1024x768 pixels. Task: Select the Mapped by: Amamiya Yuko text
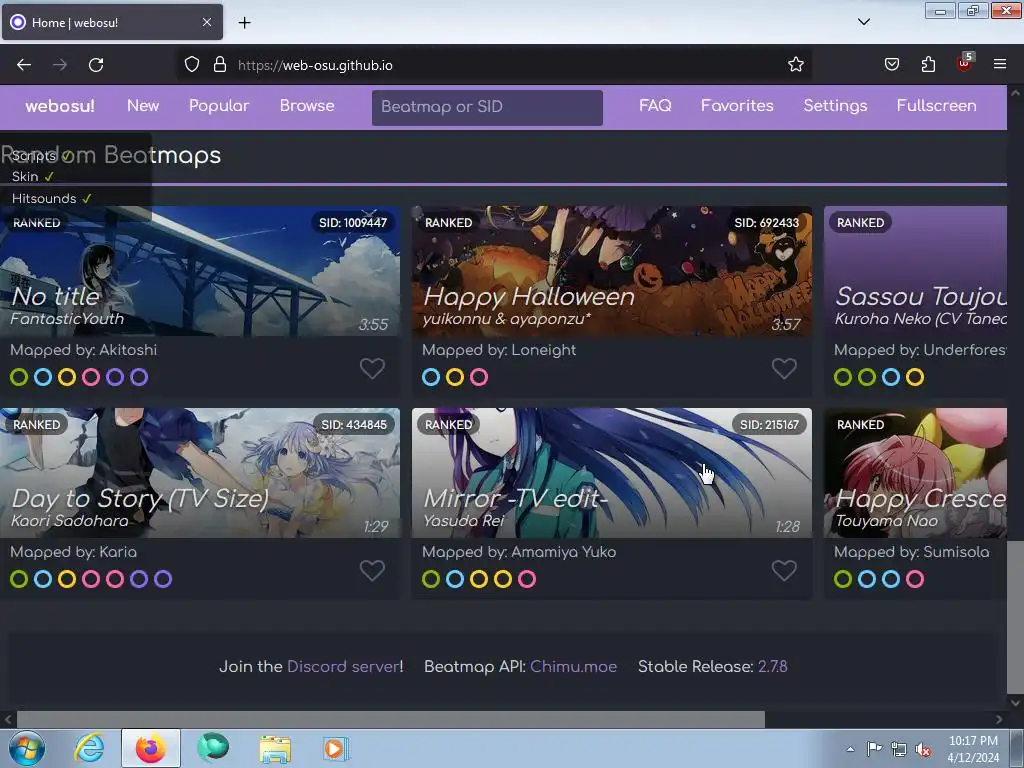(519, 552)
